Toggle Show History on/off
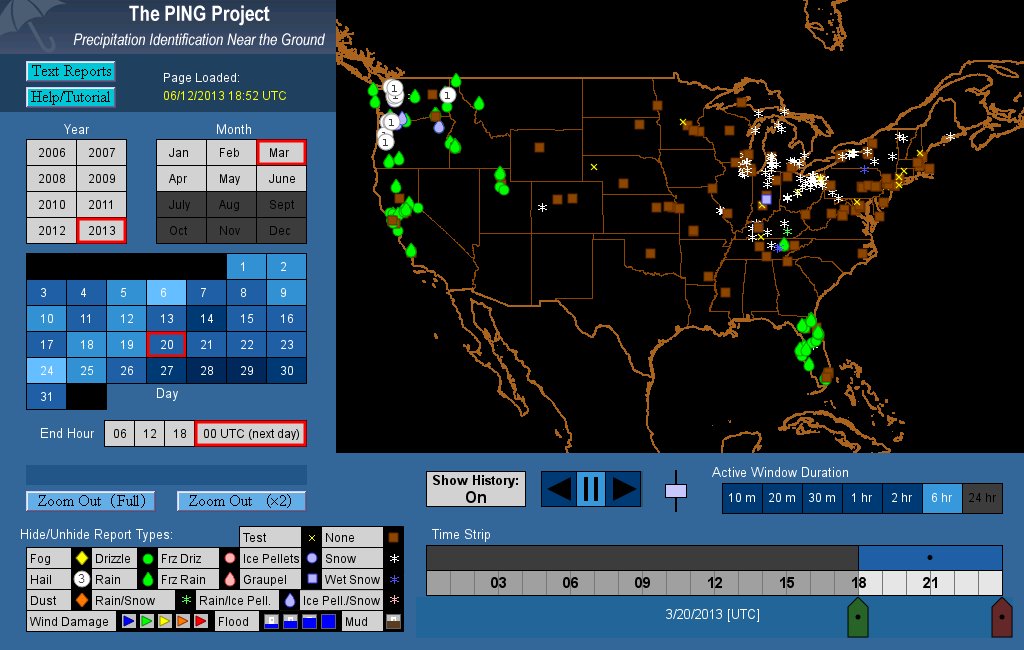Viewport: 1024px width, 650px height. pyautogui.click(x=476, y=489)
